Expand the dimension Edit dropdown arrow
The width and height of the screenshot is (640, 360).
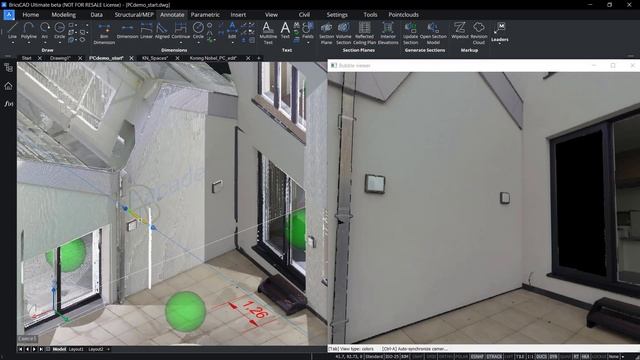pyautogui.click(x=232, y=42)
